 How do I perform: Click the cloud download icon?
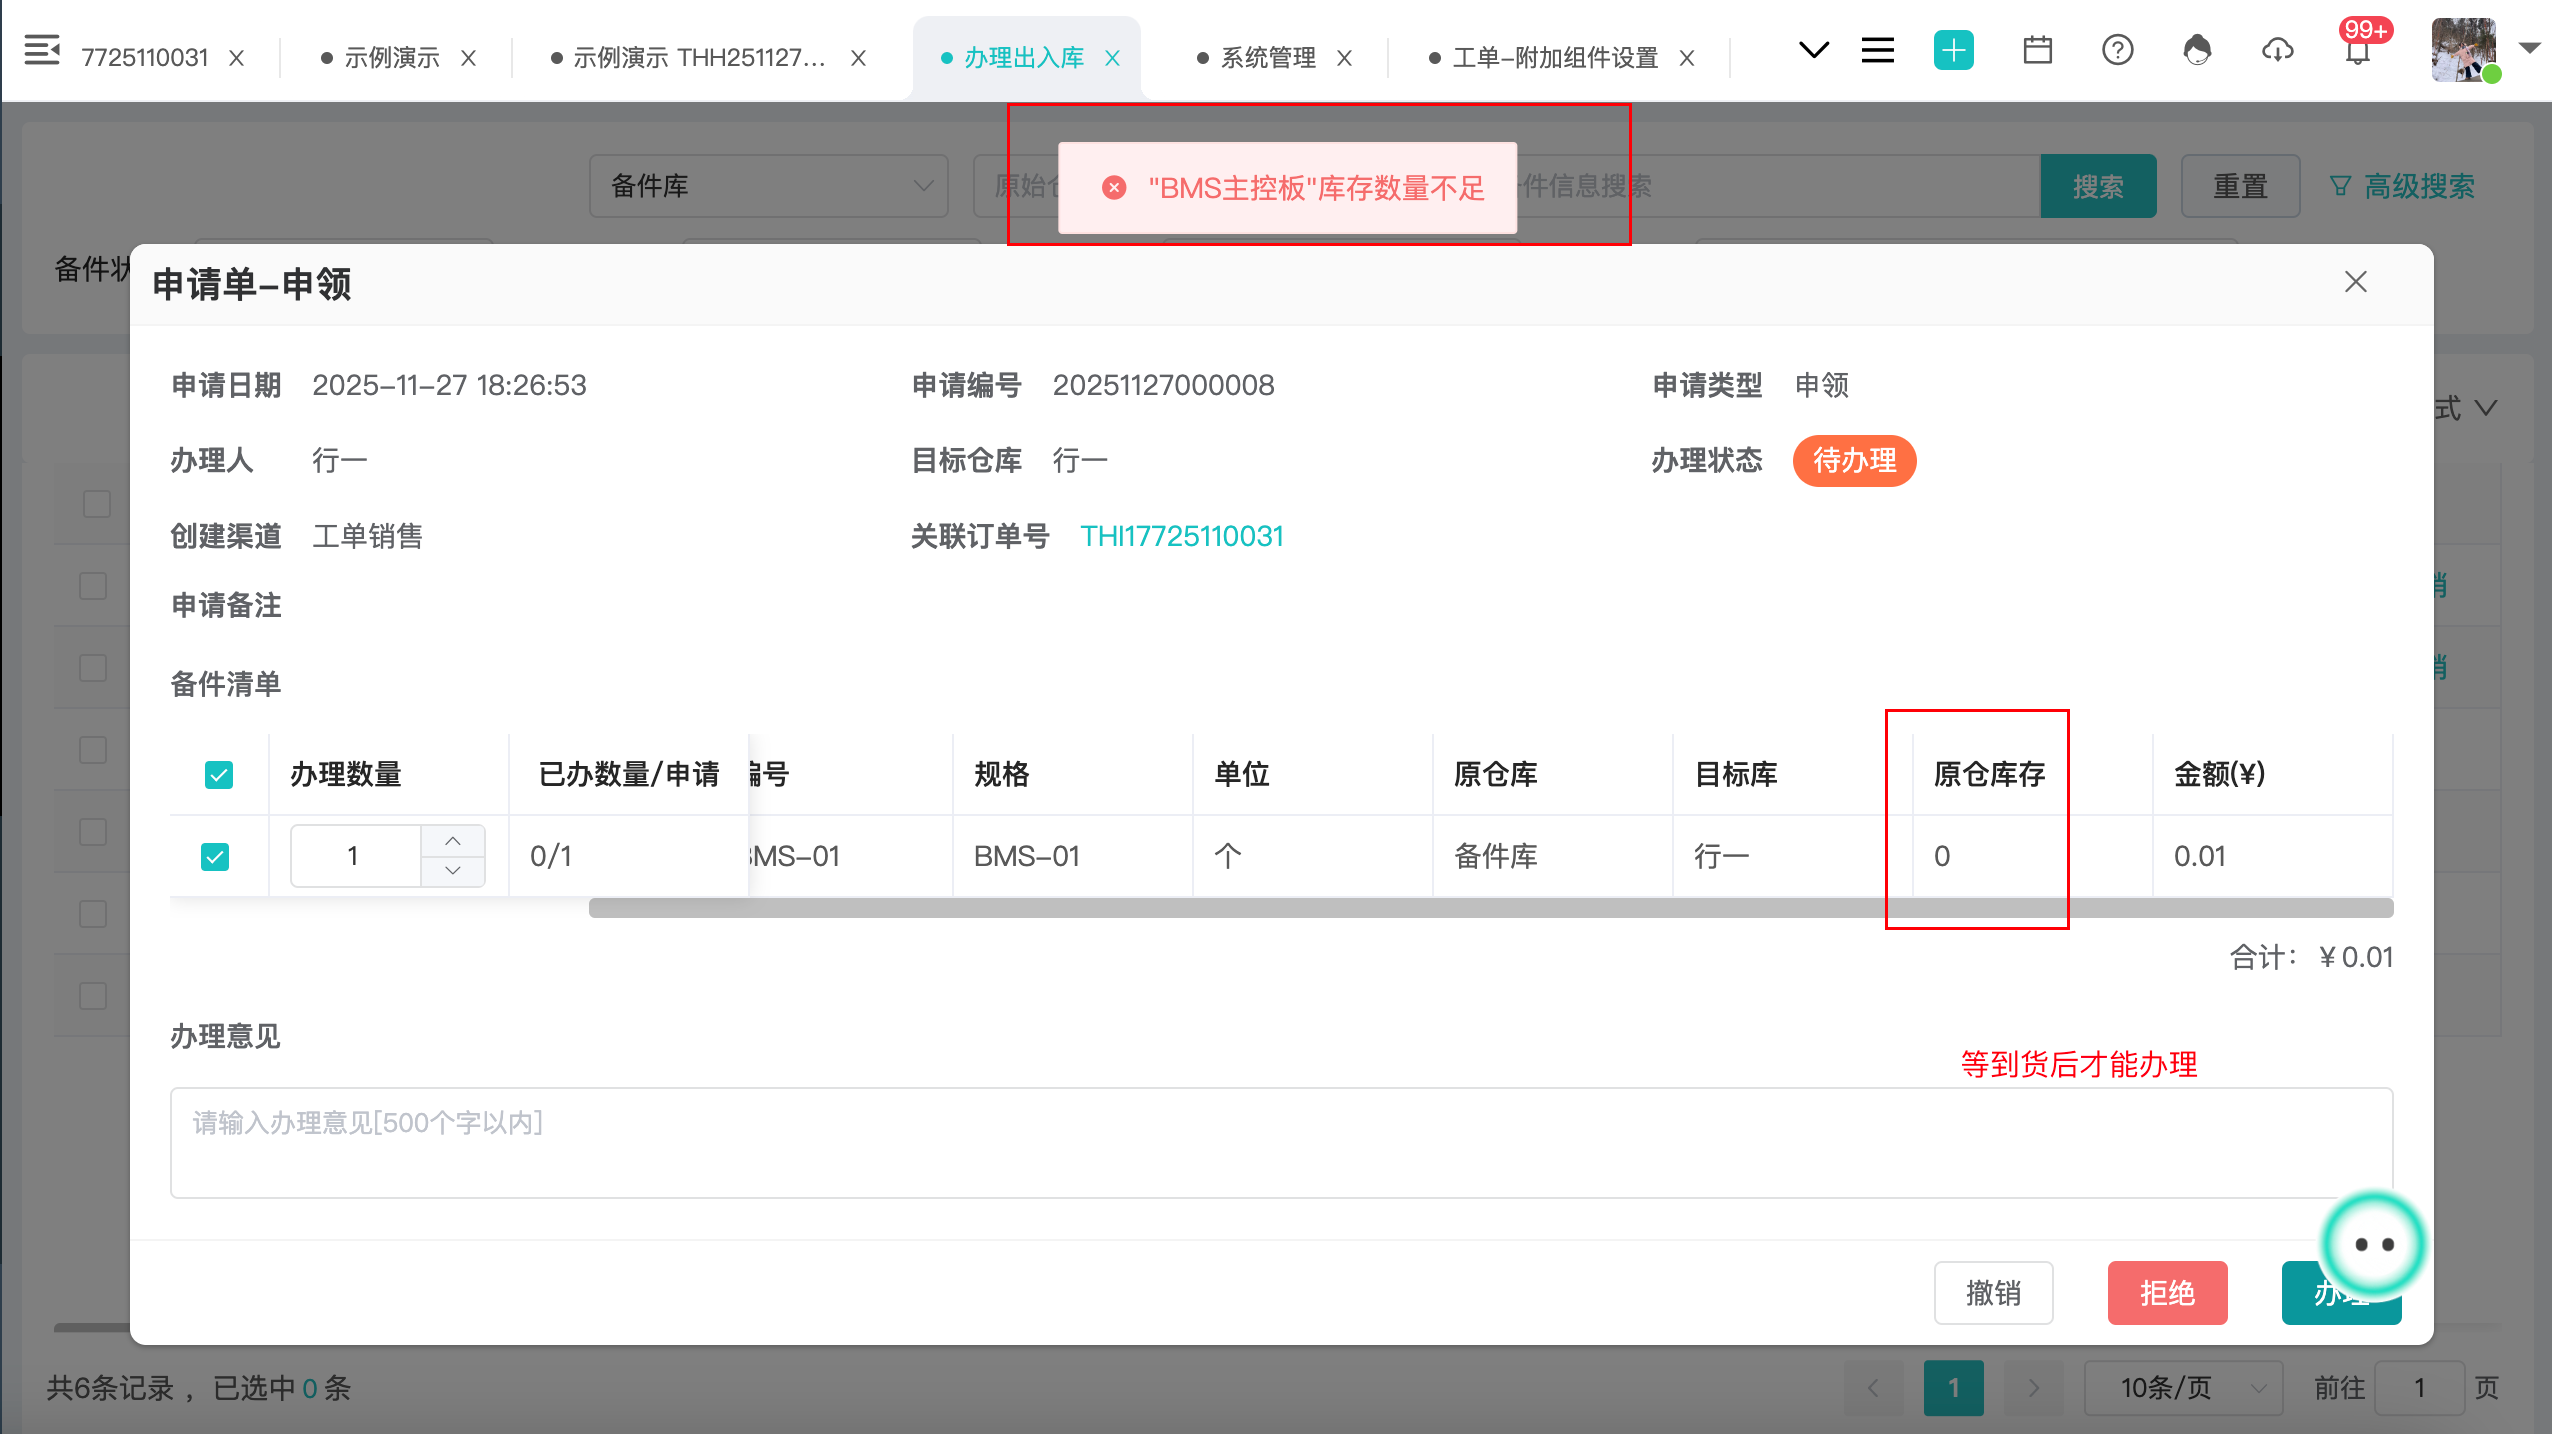click(2277, 50)
